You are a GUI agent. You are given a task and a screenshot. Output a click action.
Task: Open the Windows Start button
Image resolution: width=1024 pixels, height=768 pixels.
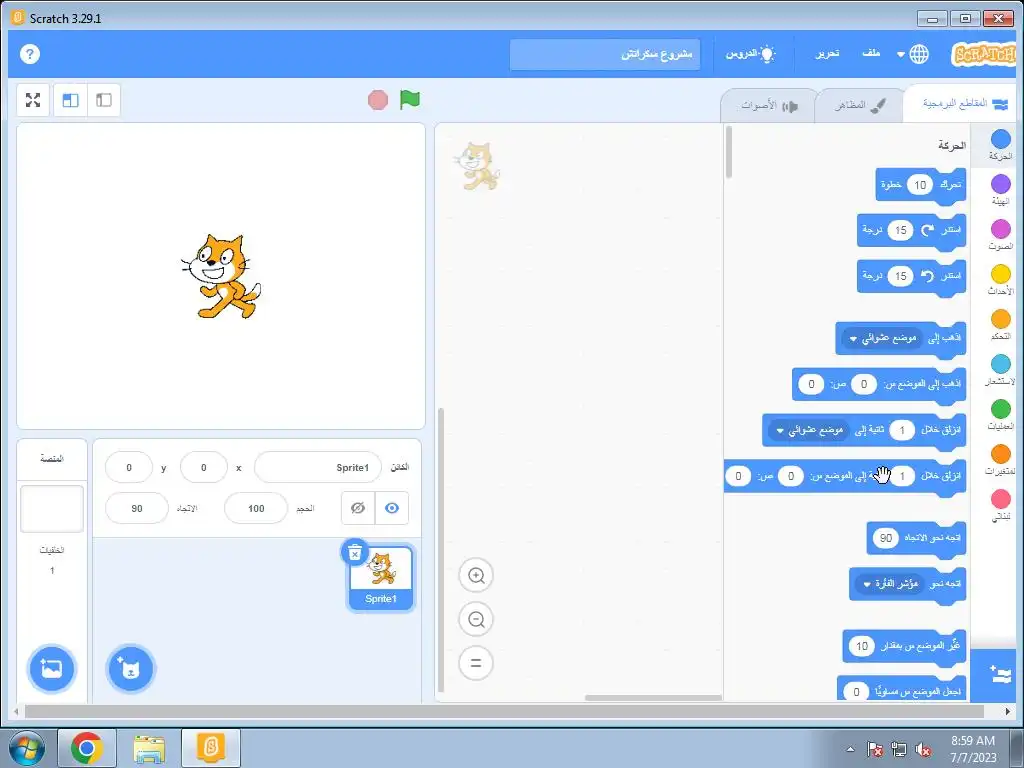pyautogui.click(x=26, y=748)
